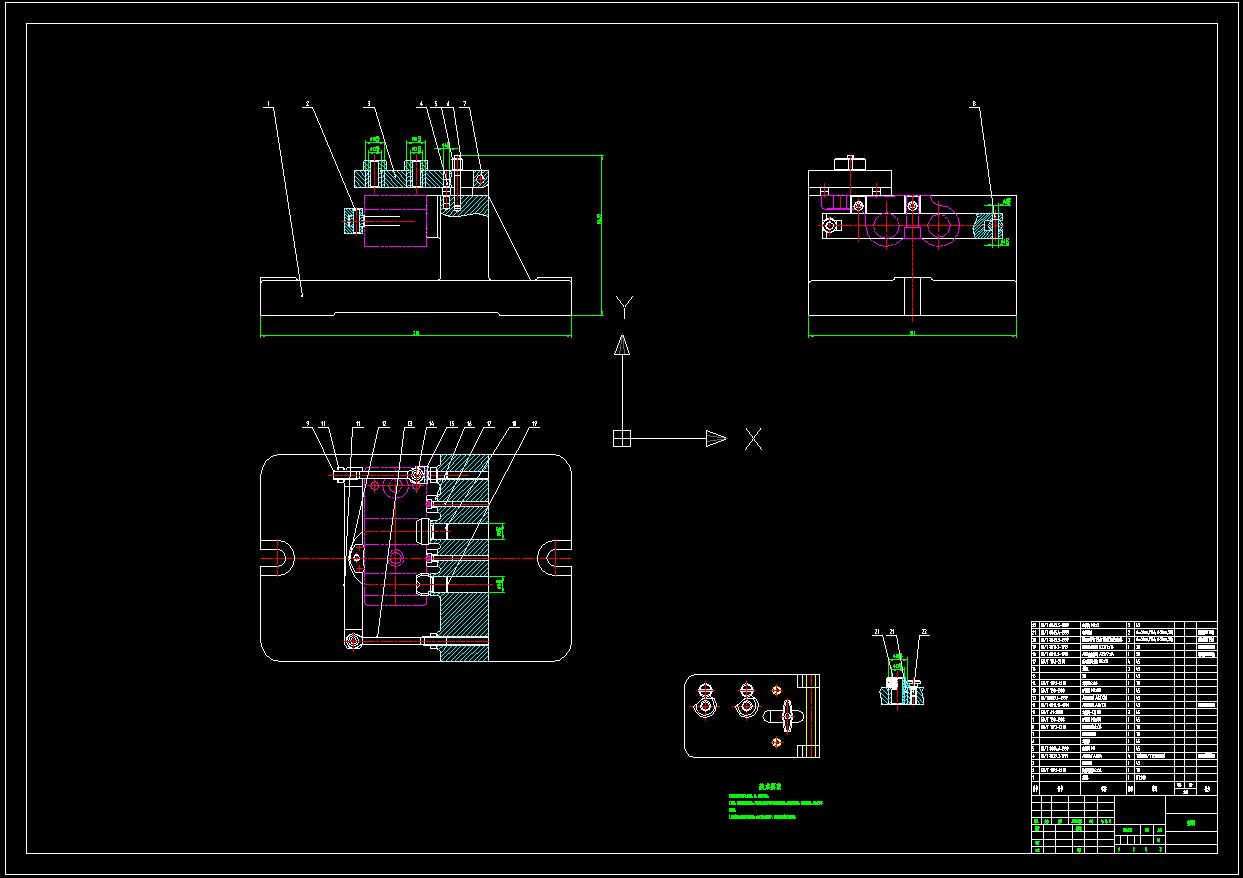Click the small auxiliary plate view
Viewport: 1243px width, 878px height.
(752, 715)
